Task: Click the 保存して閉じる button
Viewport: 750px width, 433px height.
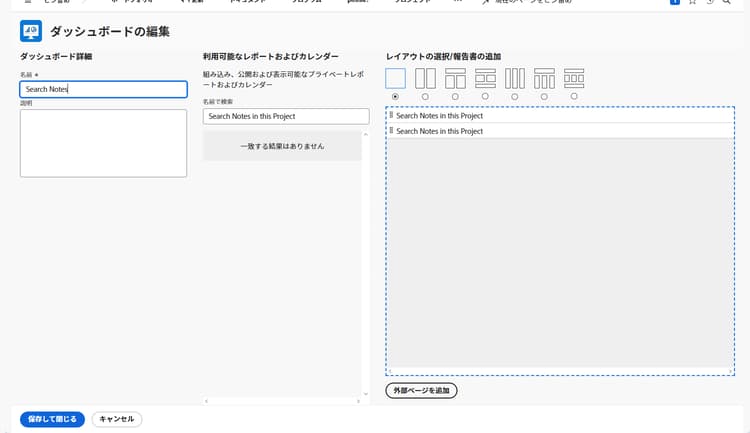Action: 52,419
